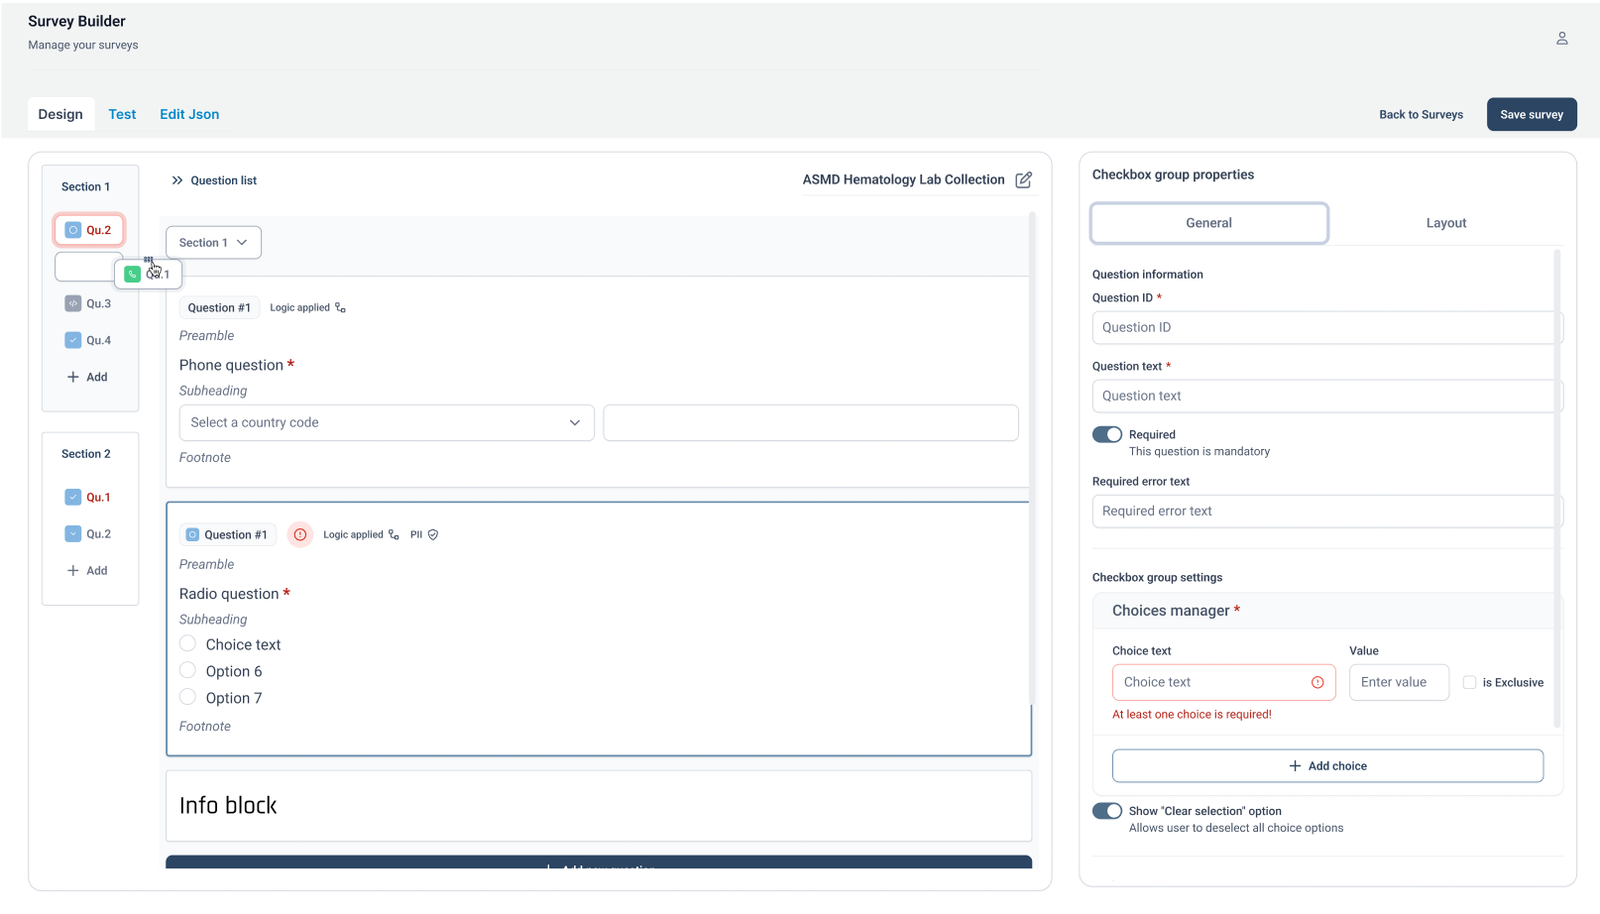Toggle the Required switch
This screenshot has width=1600, height=914.
[1107, 435]
